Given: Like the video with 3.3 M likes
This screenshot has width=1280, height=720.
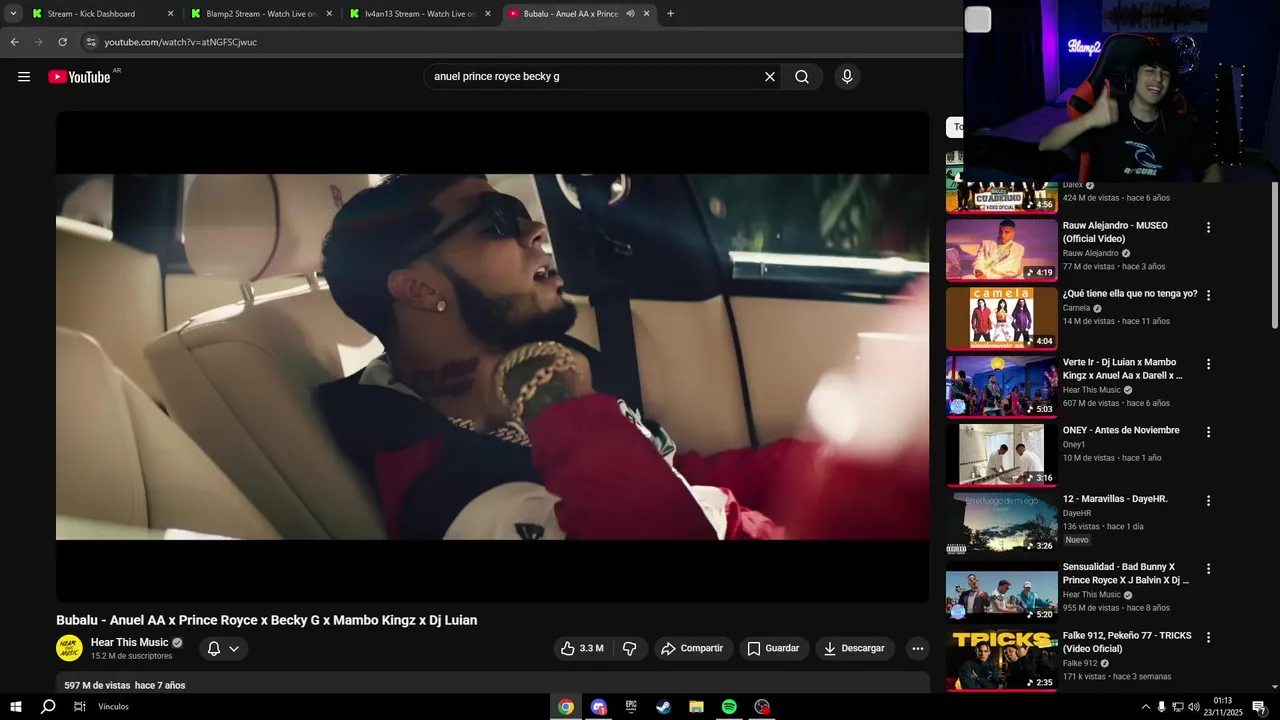Looking at the screenshot, I should click(x=581, y=649).
